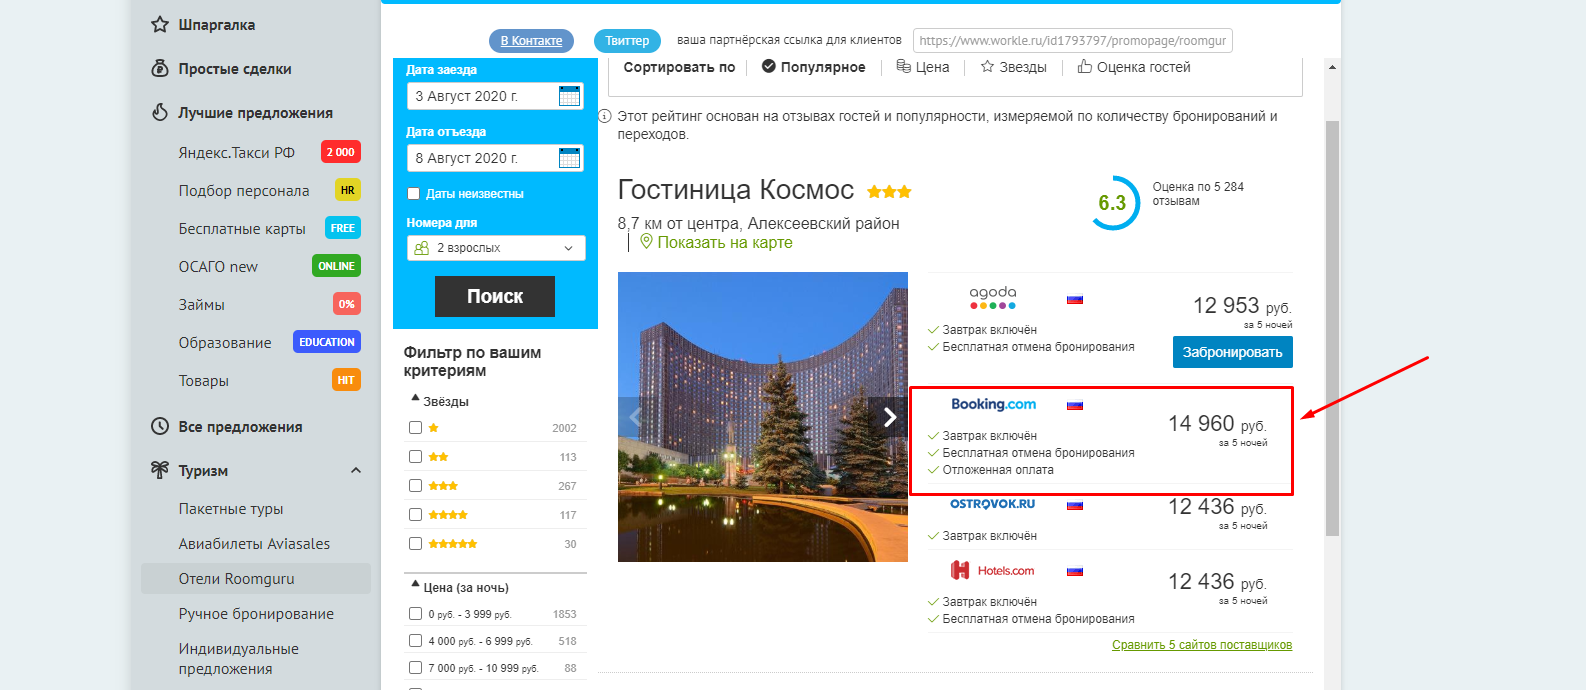Click the money bag icon Простые сделки
The image size is (1586, 690).
click(x=159, y=68)
